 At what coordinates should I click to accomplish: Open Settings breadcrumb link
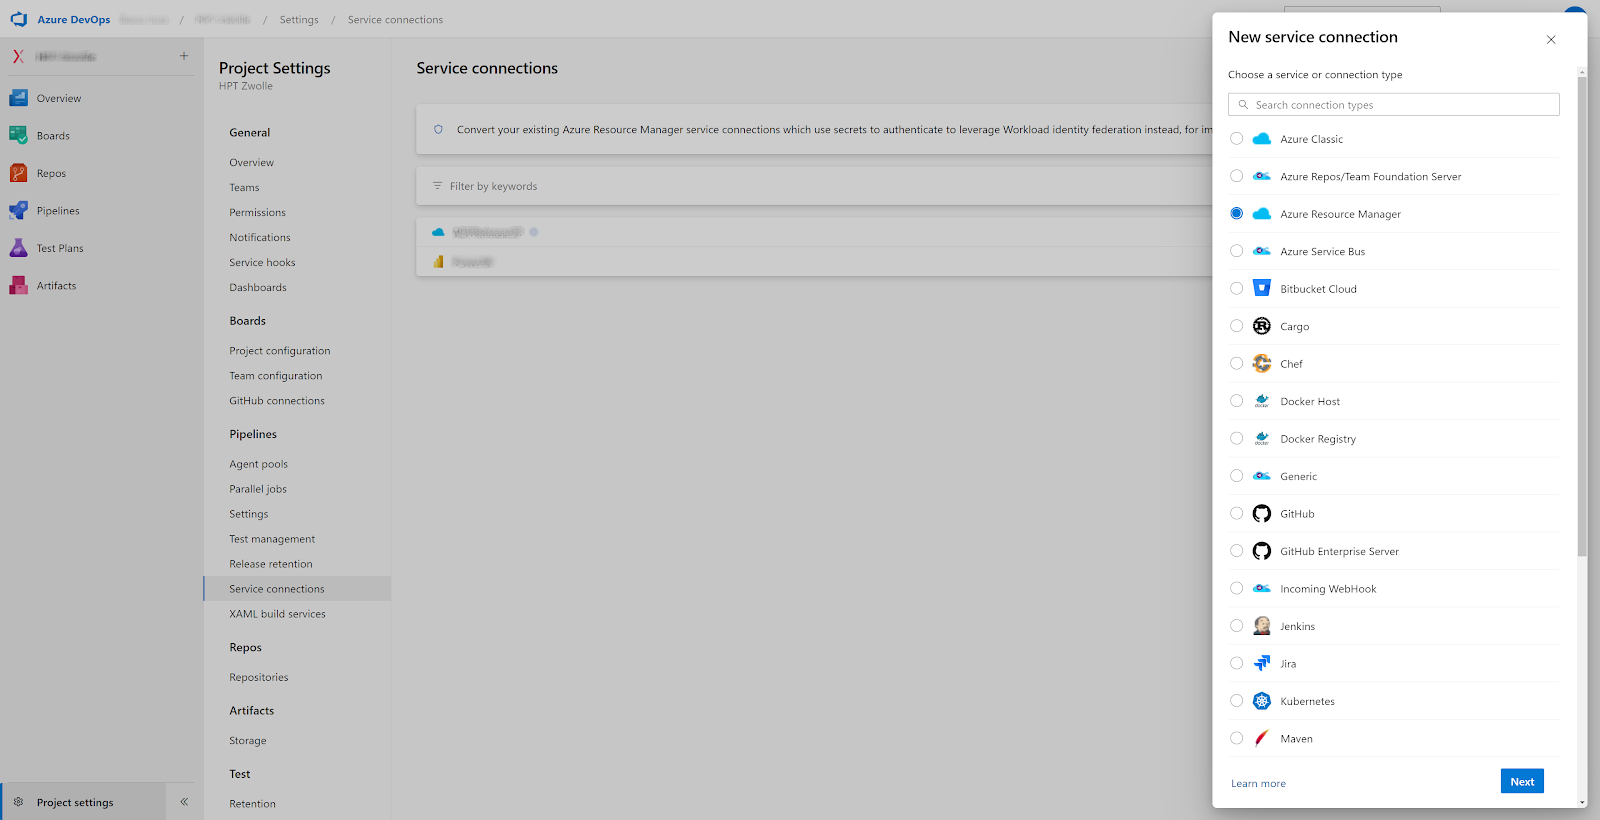click(299, 20)
